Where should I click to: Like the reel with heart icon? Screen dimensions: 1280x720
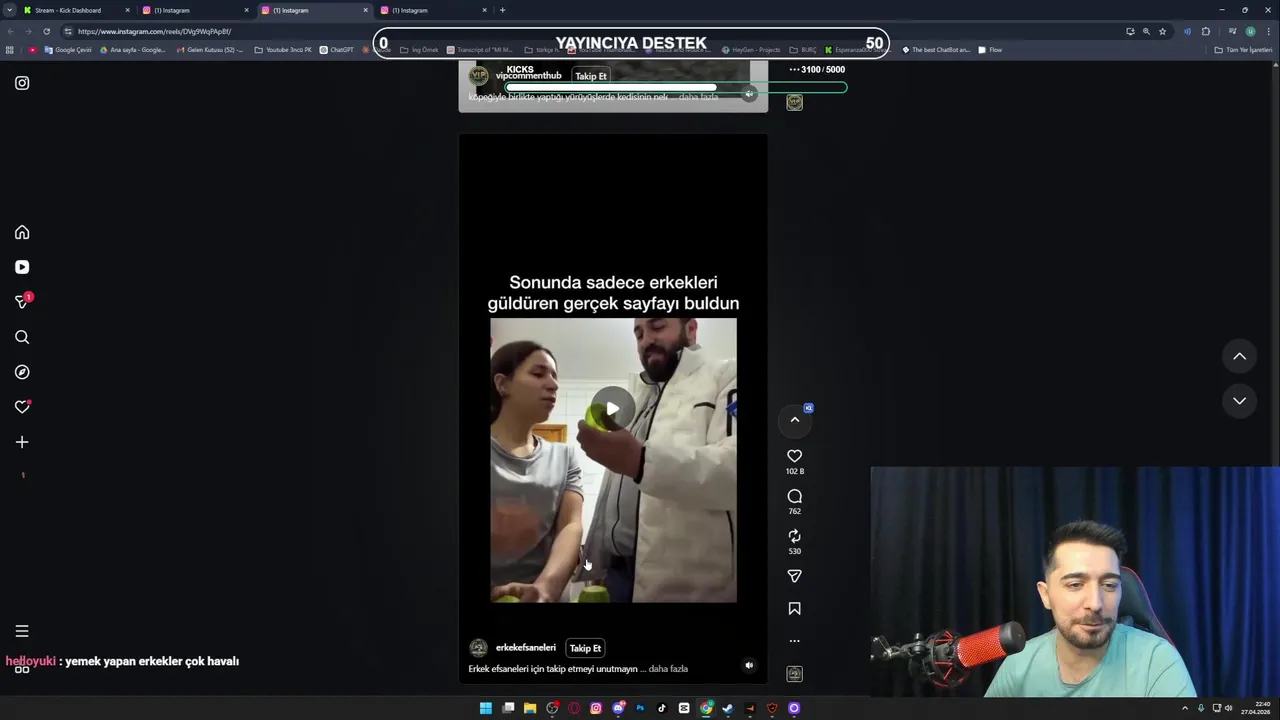pos(795,456)
